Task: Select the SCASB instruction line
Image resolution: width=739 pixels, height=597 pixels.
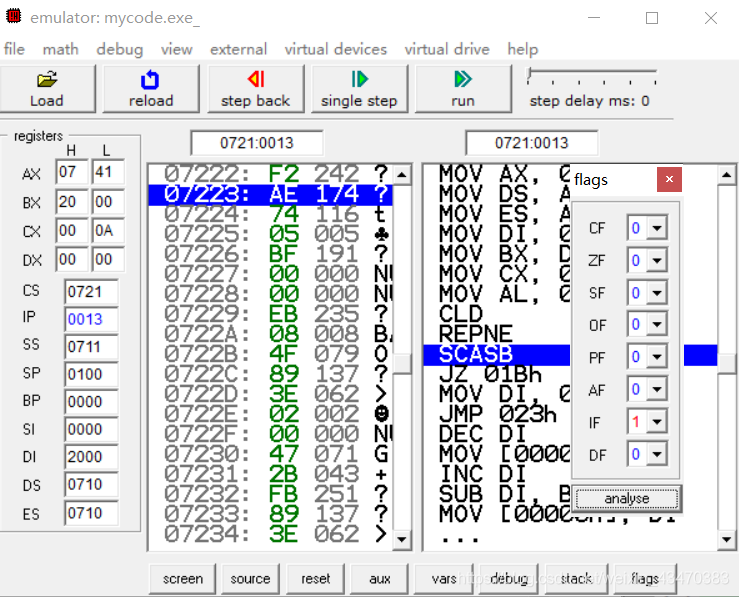Action: 497,354
